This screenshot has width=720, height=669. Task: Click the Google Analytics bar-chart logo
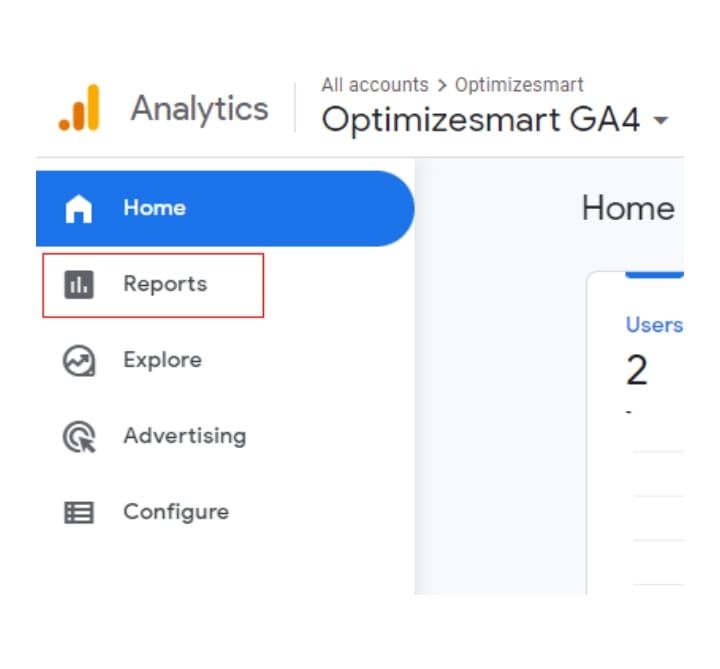(x=79, y=108)
